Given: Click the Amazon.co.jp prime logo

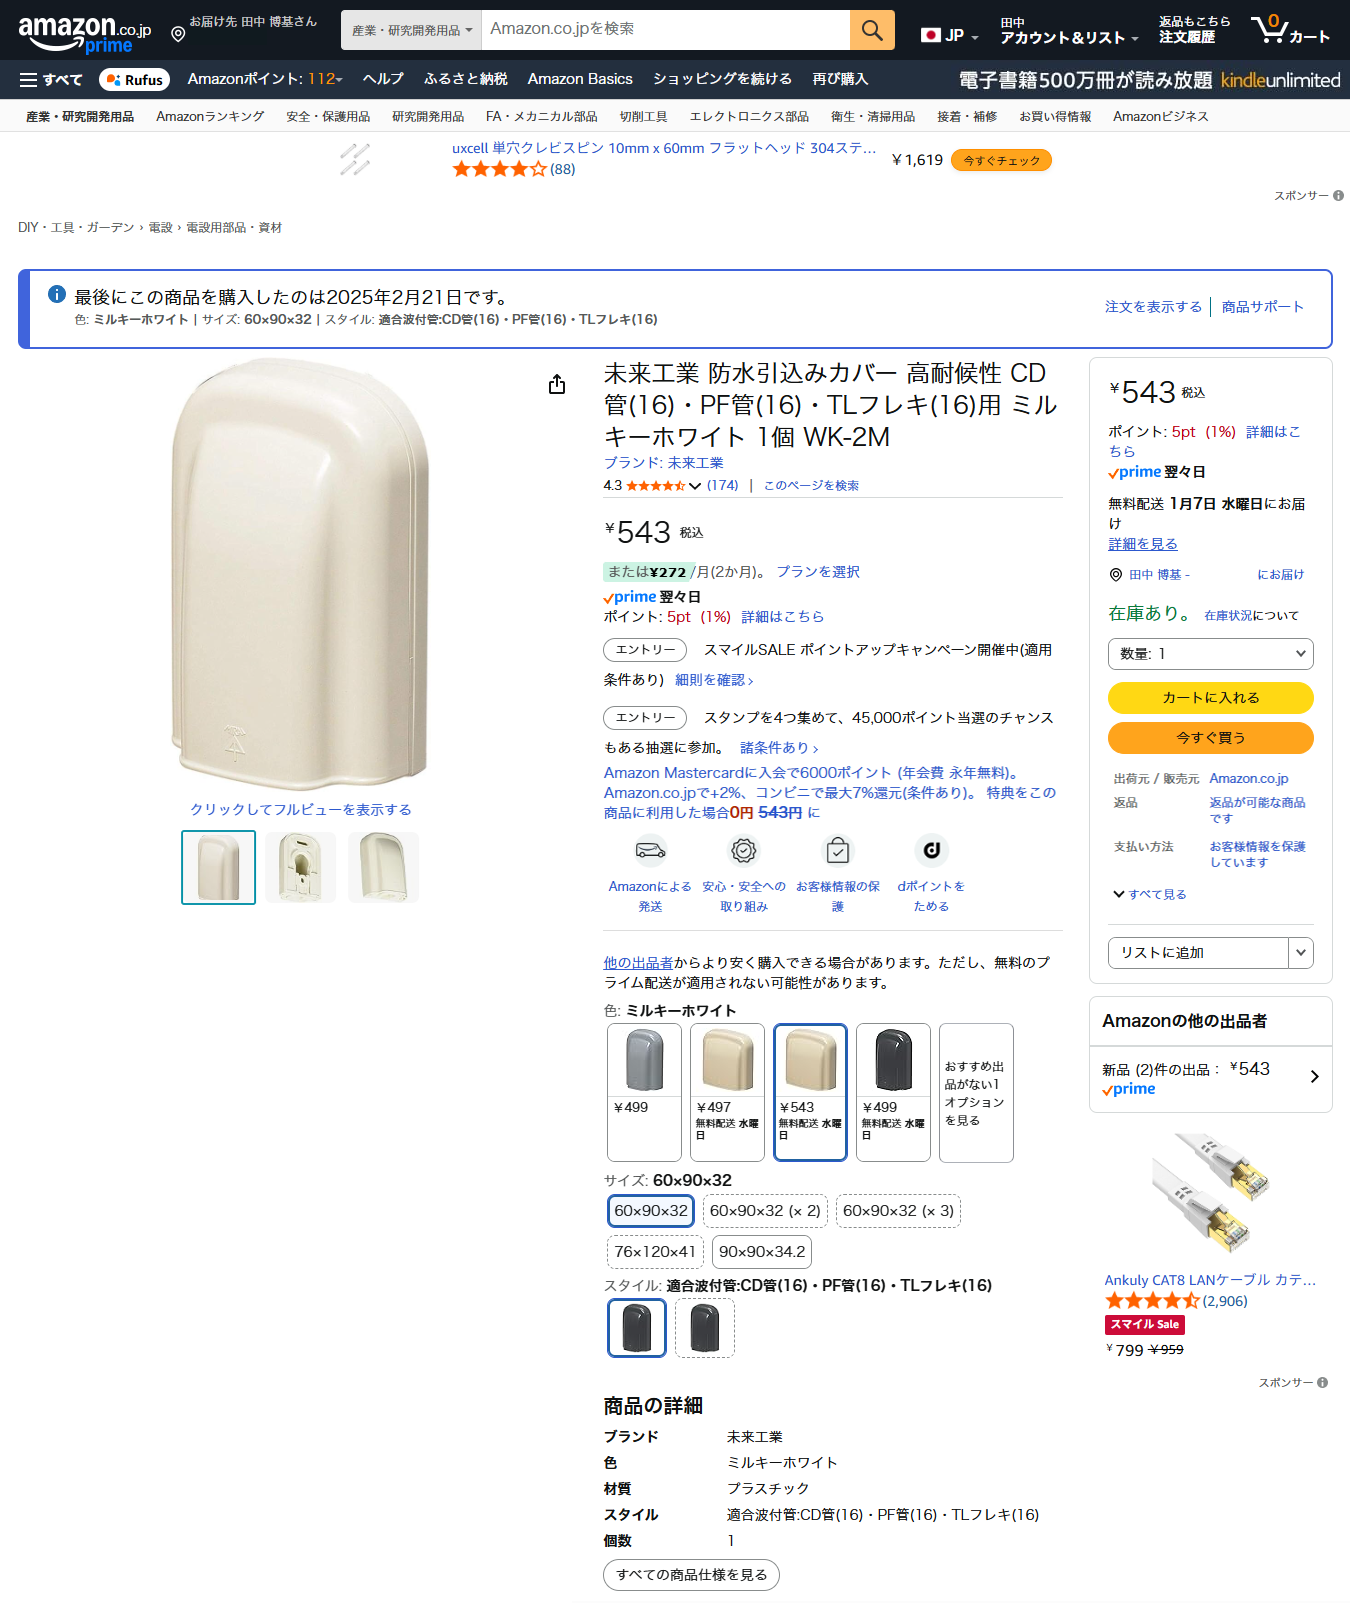Looking at the screenshot, I should pyautogui.click(x=85, y=33).
